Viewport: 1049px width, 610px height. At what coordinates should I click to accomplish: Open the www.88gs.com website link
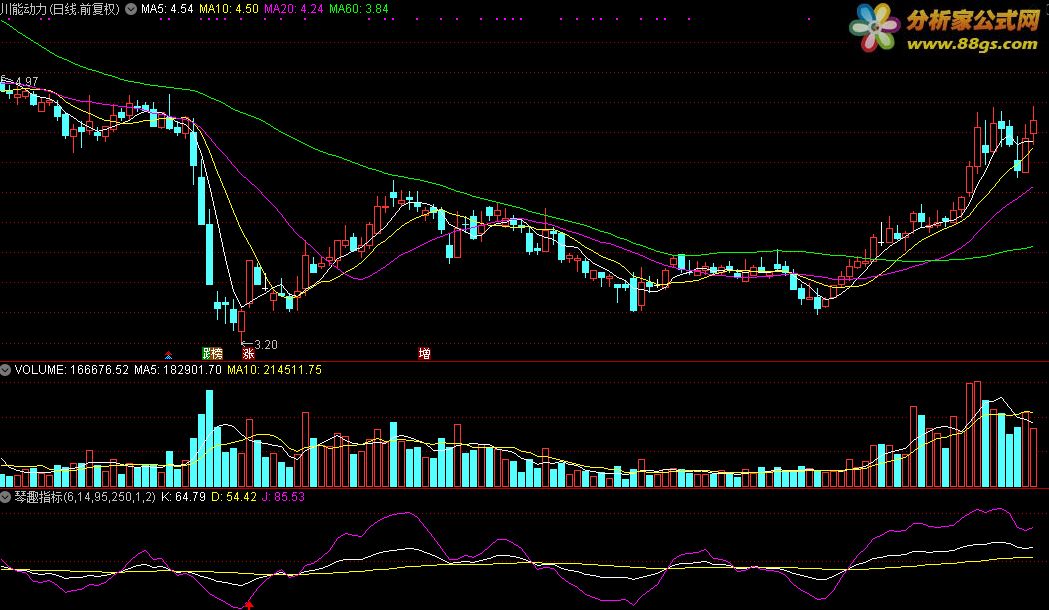(971, 44)
